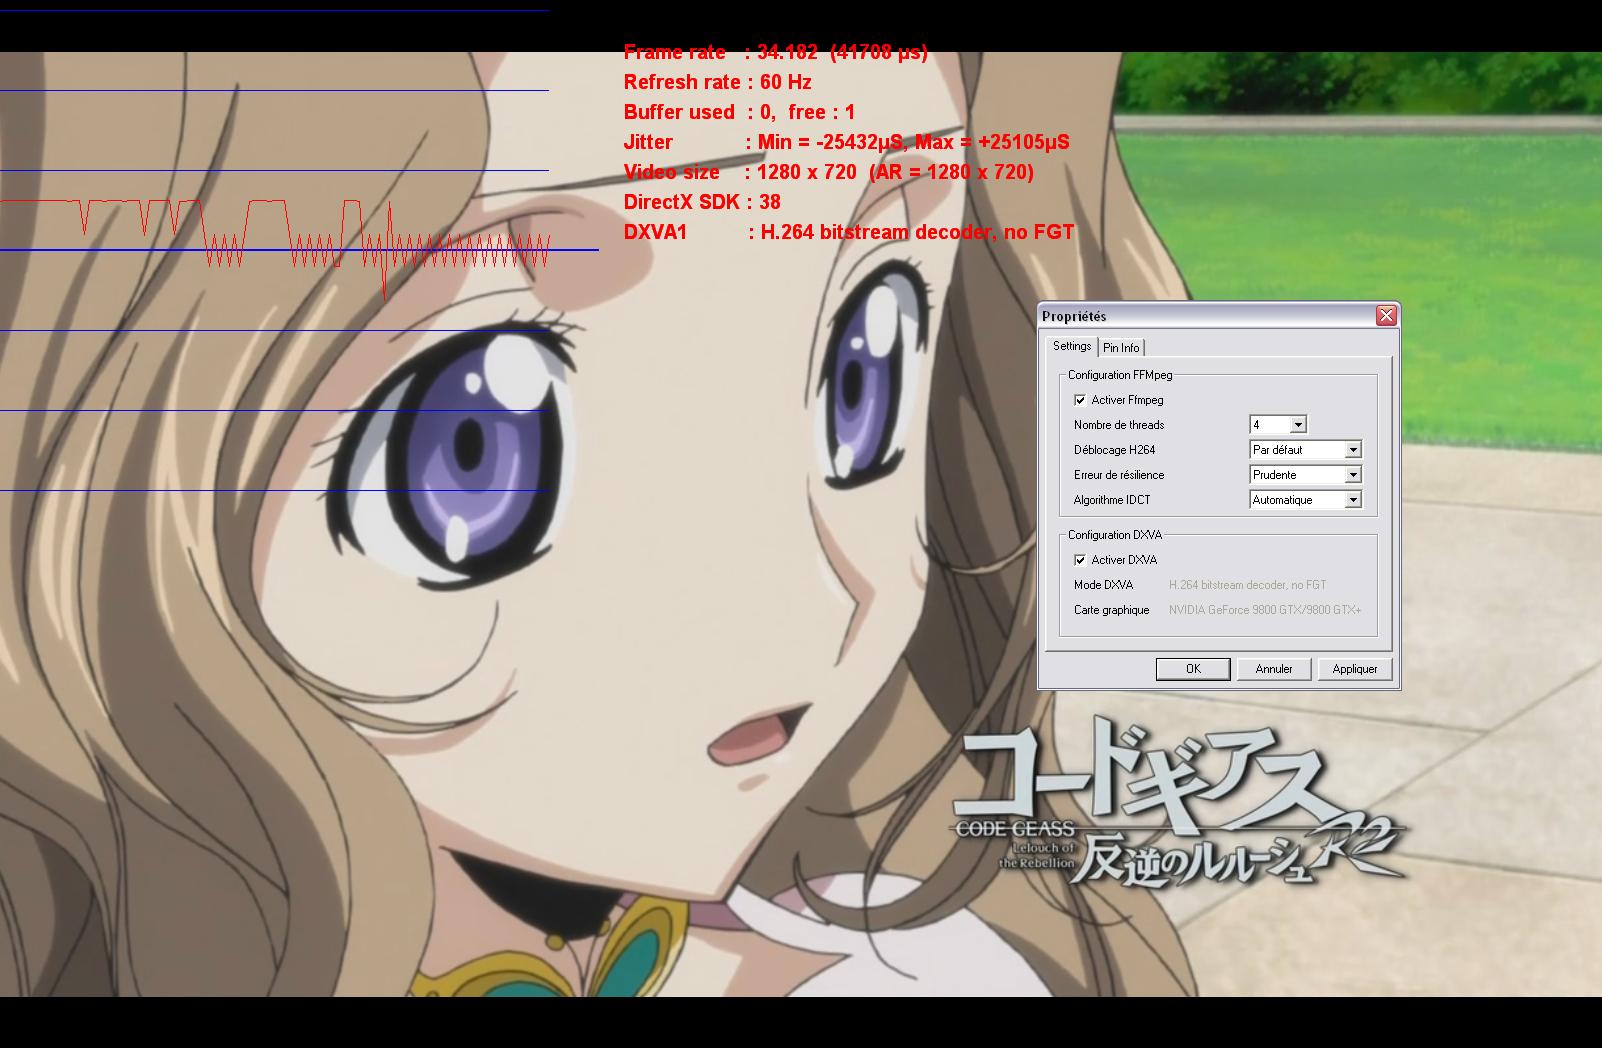Click the 'Configuration DXVA' group label
This screenshot has width=1602, height=1048.
tap(1115, 535)
